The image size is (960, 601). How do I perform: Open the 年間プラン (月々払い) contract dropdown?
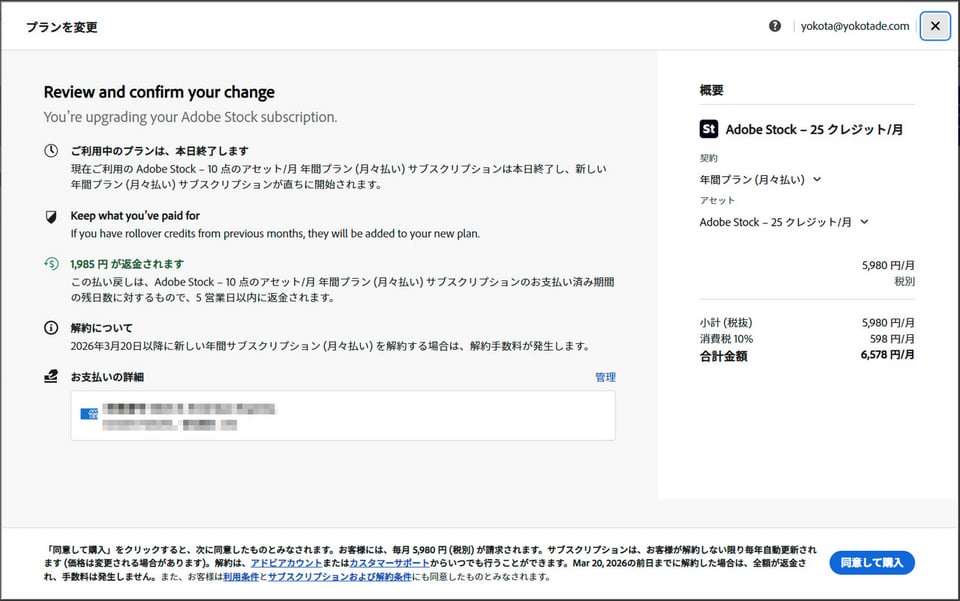760,180
